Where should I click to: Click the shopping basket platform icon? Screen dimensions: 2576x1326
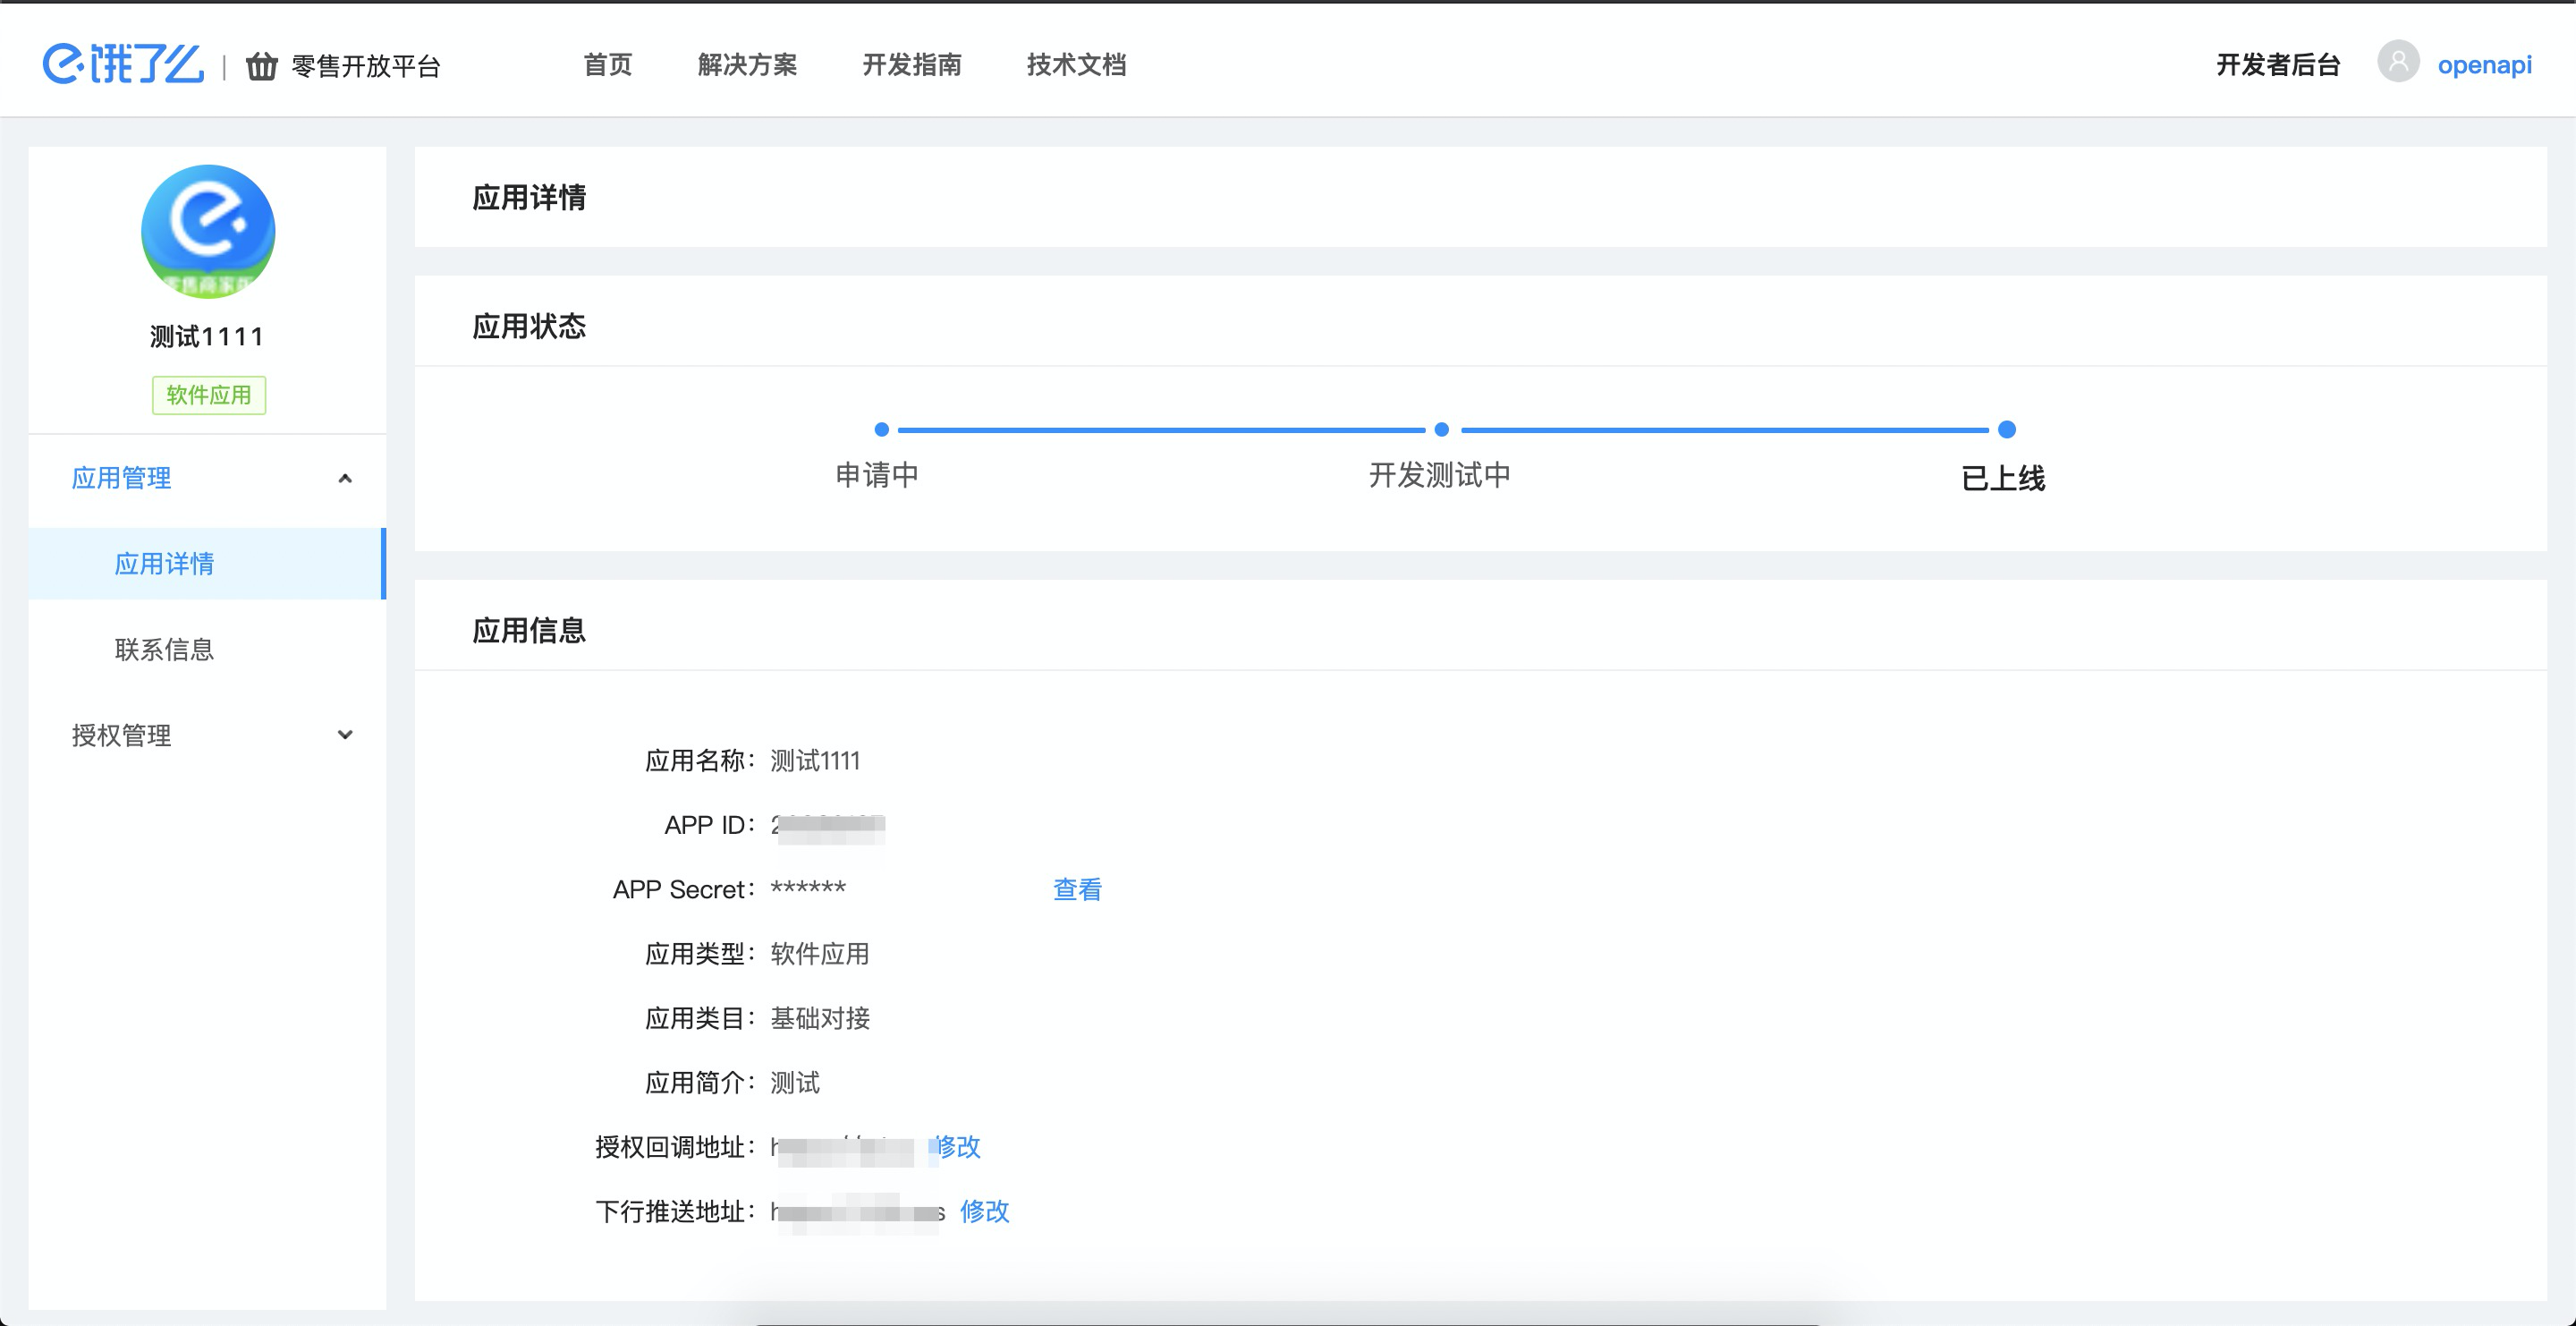tap(262, 66)
